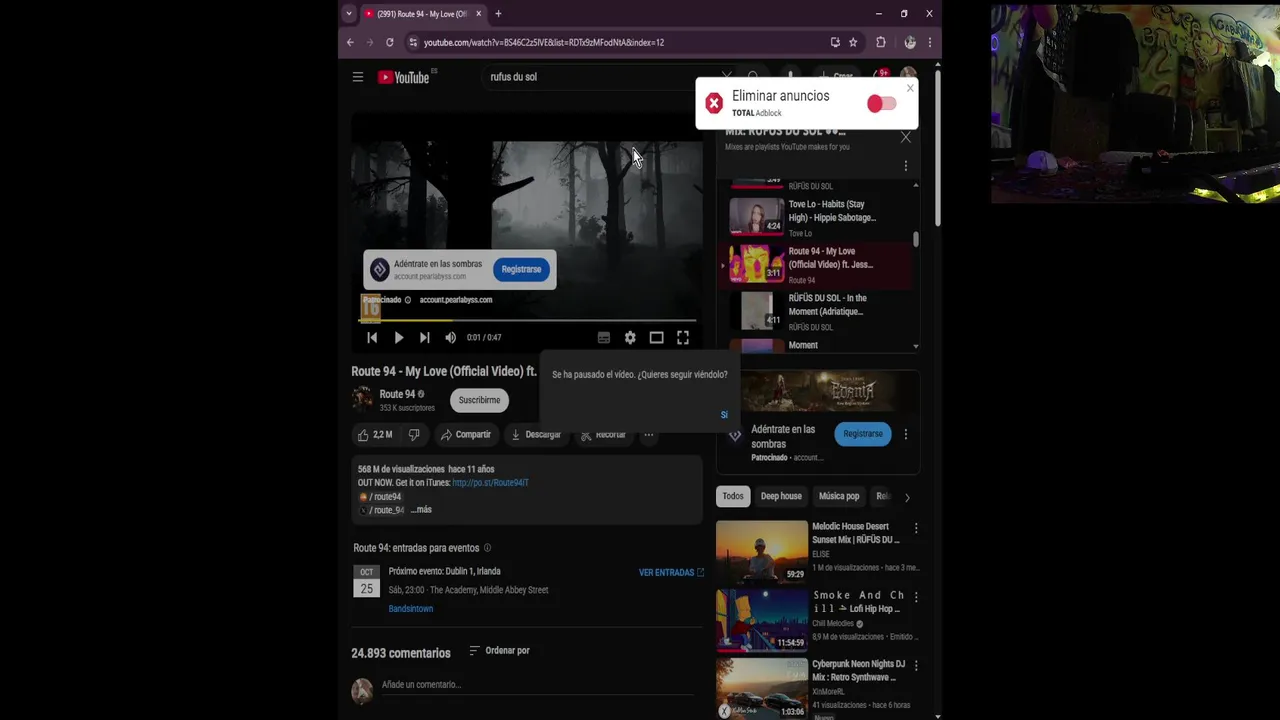Open the sidebar ad three-dot options
This screenshot has height=720, width=1280.
pos(906,434)
